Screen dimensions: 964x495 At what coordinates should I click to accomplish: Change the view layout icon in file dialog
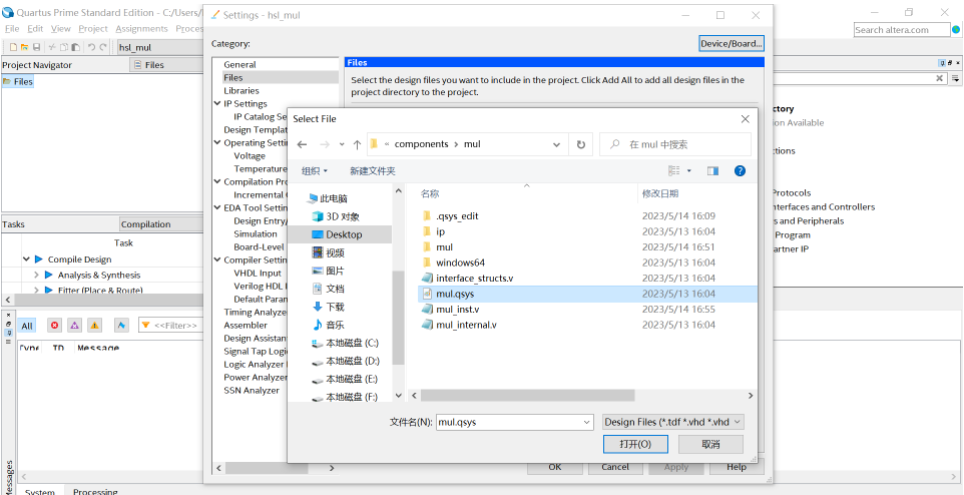click(x=674, y=171)
